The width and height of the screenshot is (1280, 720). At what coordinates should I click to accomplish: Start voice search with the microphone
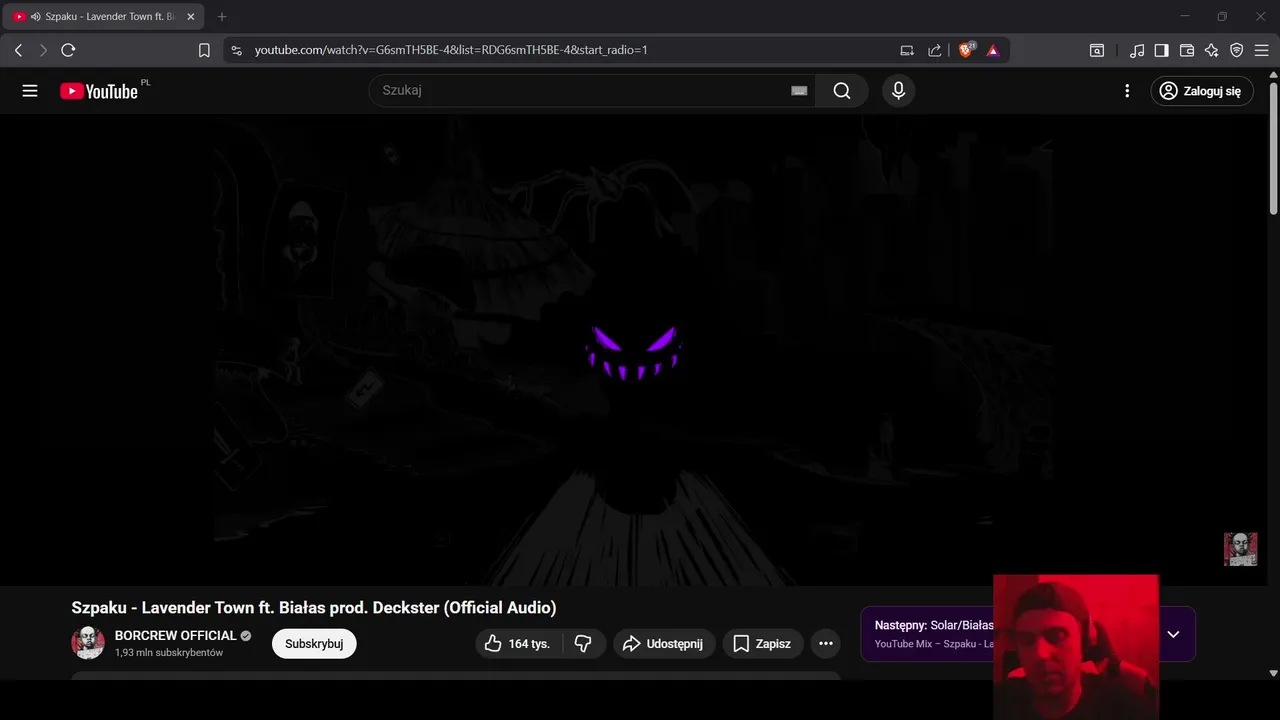(898, 91)
